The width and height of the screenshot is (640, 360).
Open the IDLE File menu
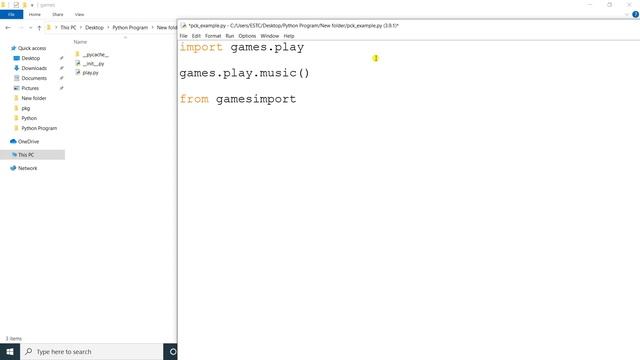point(183,36)
